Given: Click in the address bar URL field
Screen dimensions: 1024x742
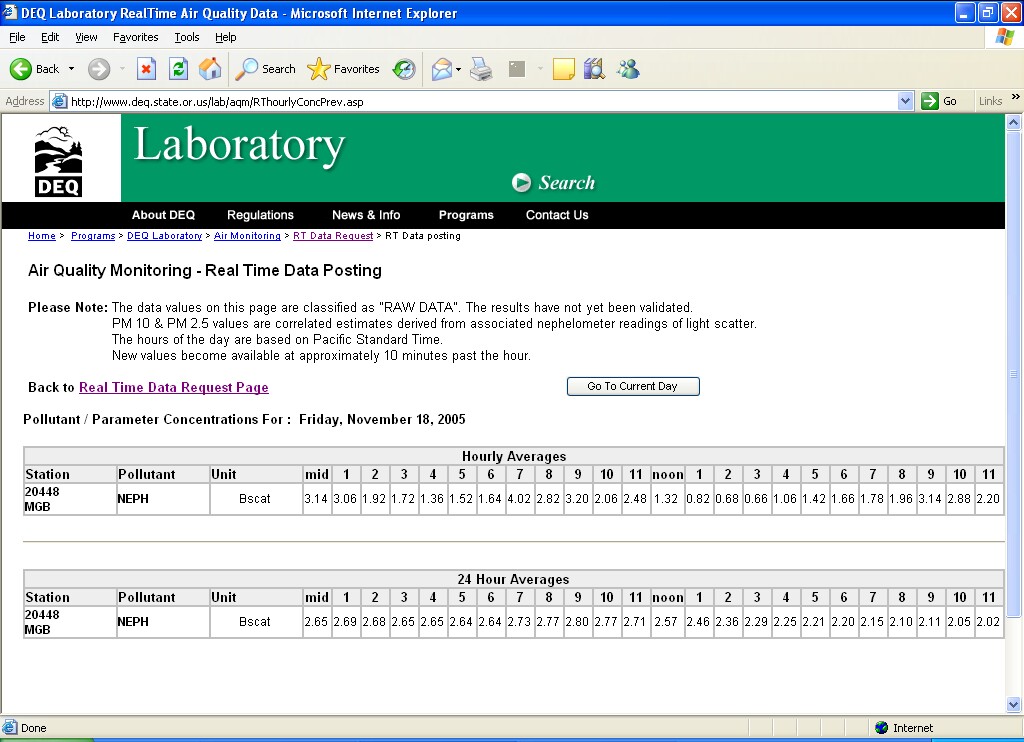Looking at the screenshot, I should coord(480,101).
